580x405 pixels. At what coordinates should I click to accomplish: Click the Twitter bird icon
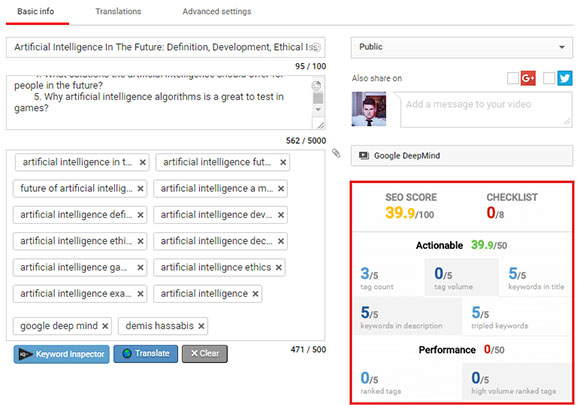564,78
